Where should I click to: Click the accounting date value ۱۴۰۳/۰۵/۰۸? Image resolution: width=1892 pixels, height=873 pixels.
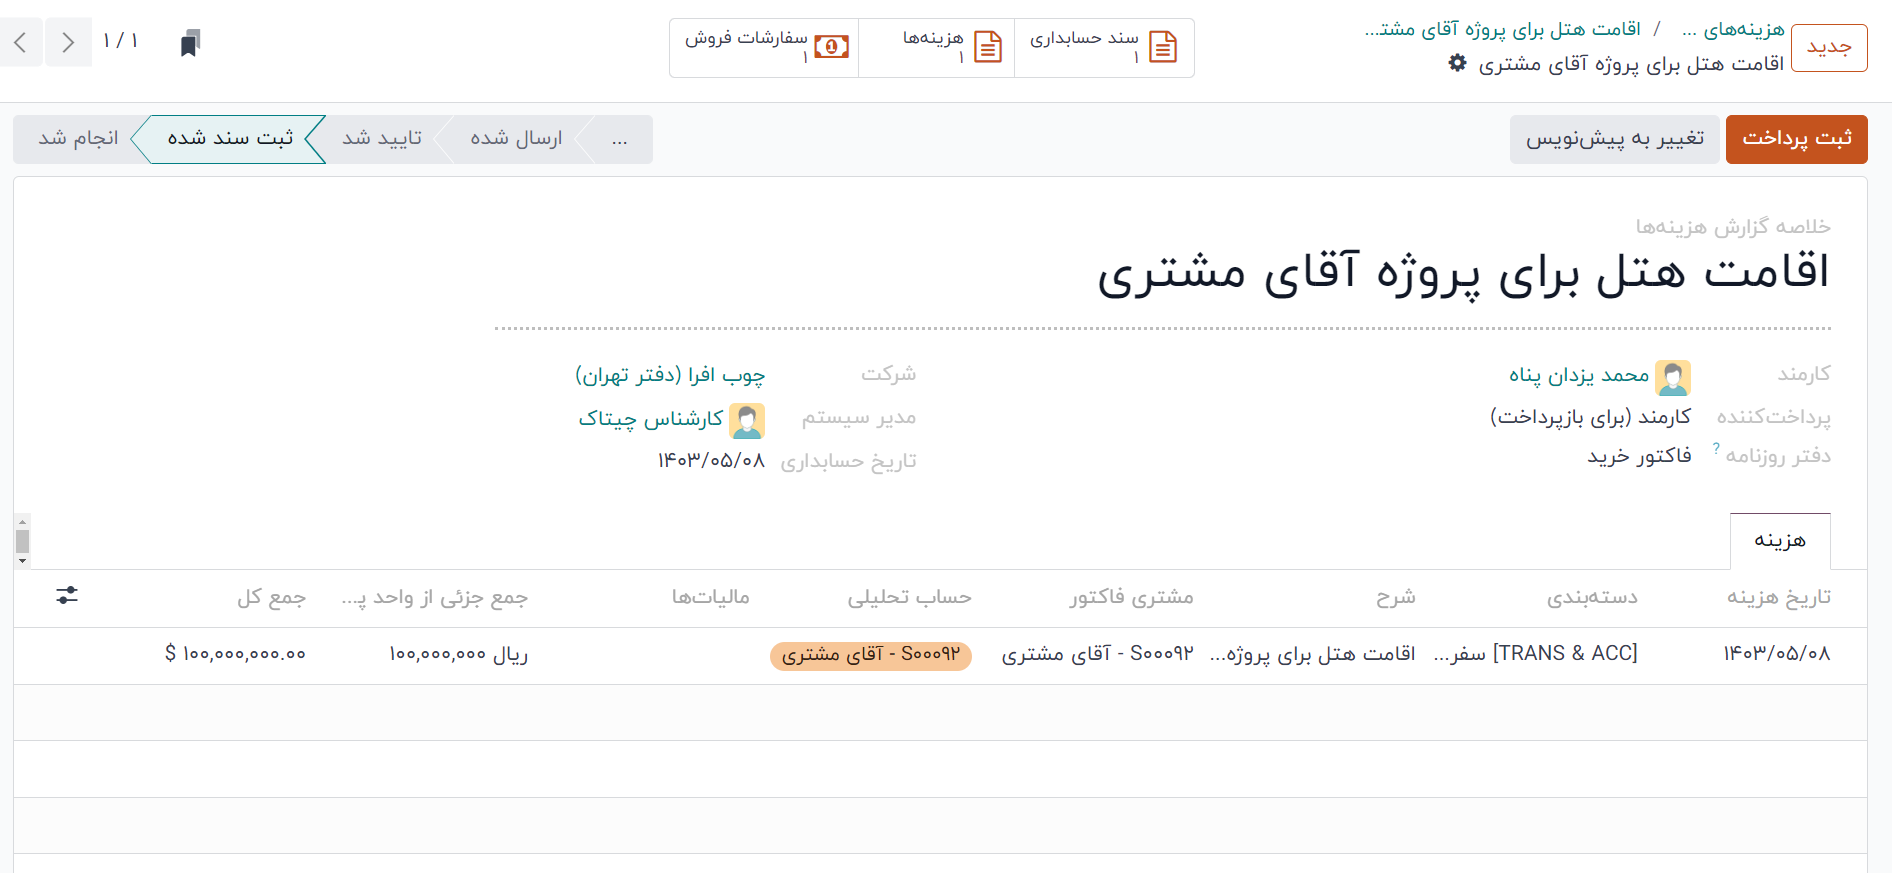(711, 461)
